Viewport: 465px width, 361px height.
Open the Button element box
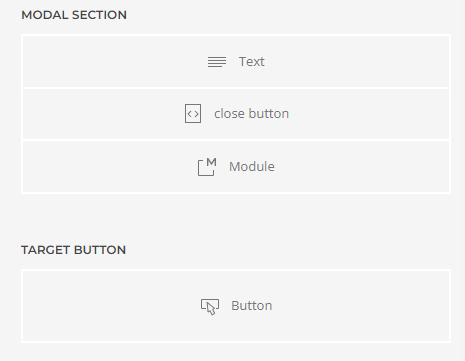click(x=236, y=306)
